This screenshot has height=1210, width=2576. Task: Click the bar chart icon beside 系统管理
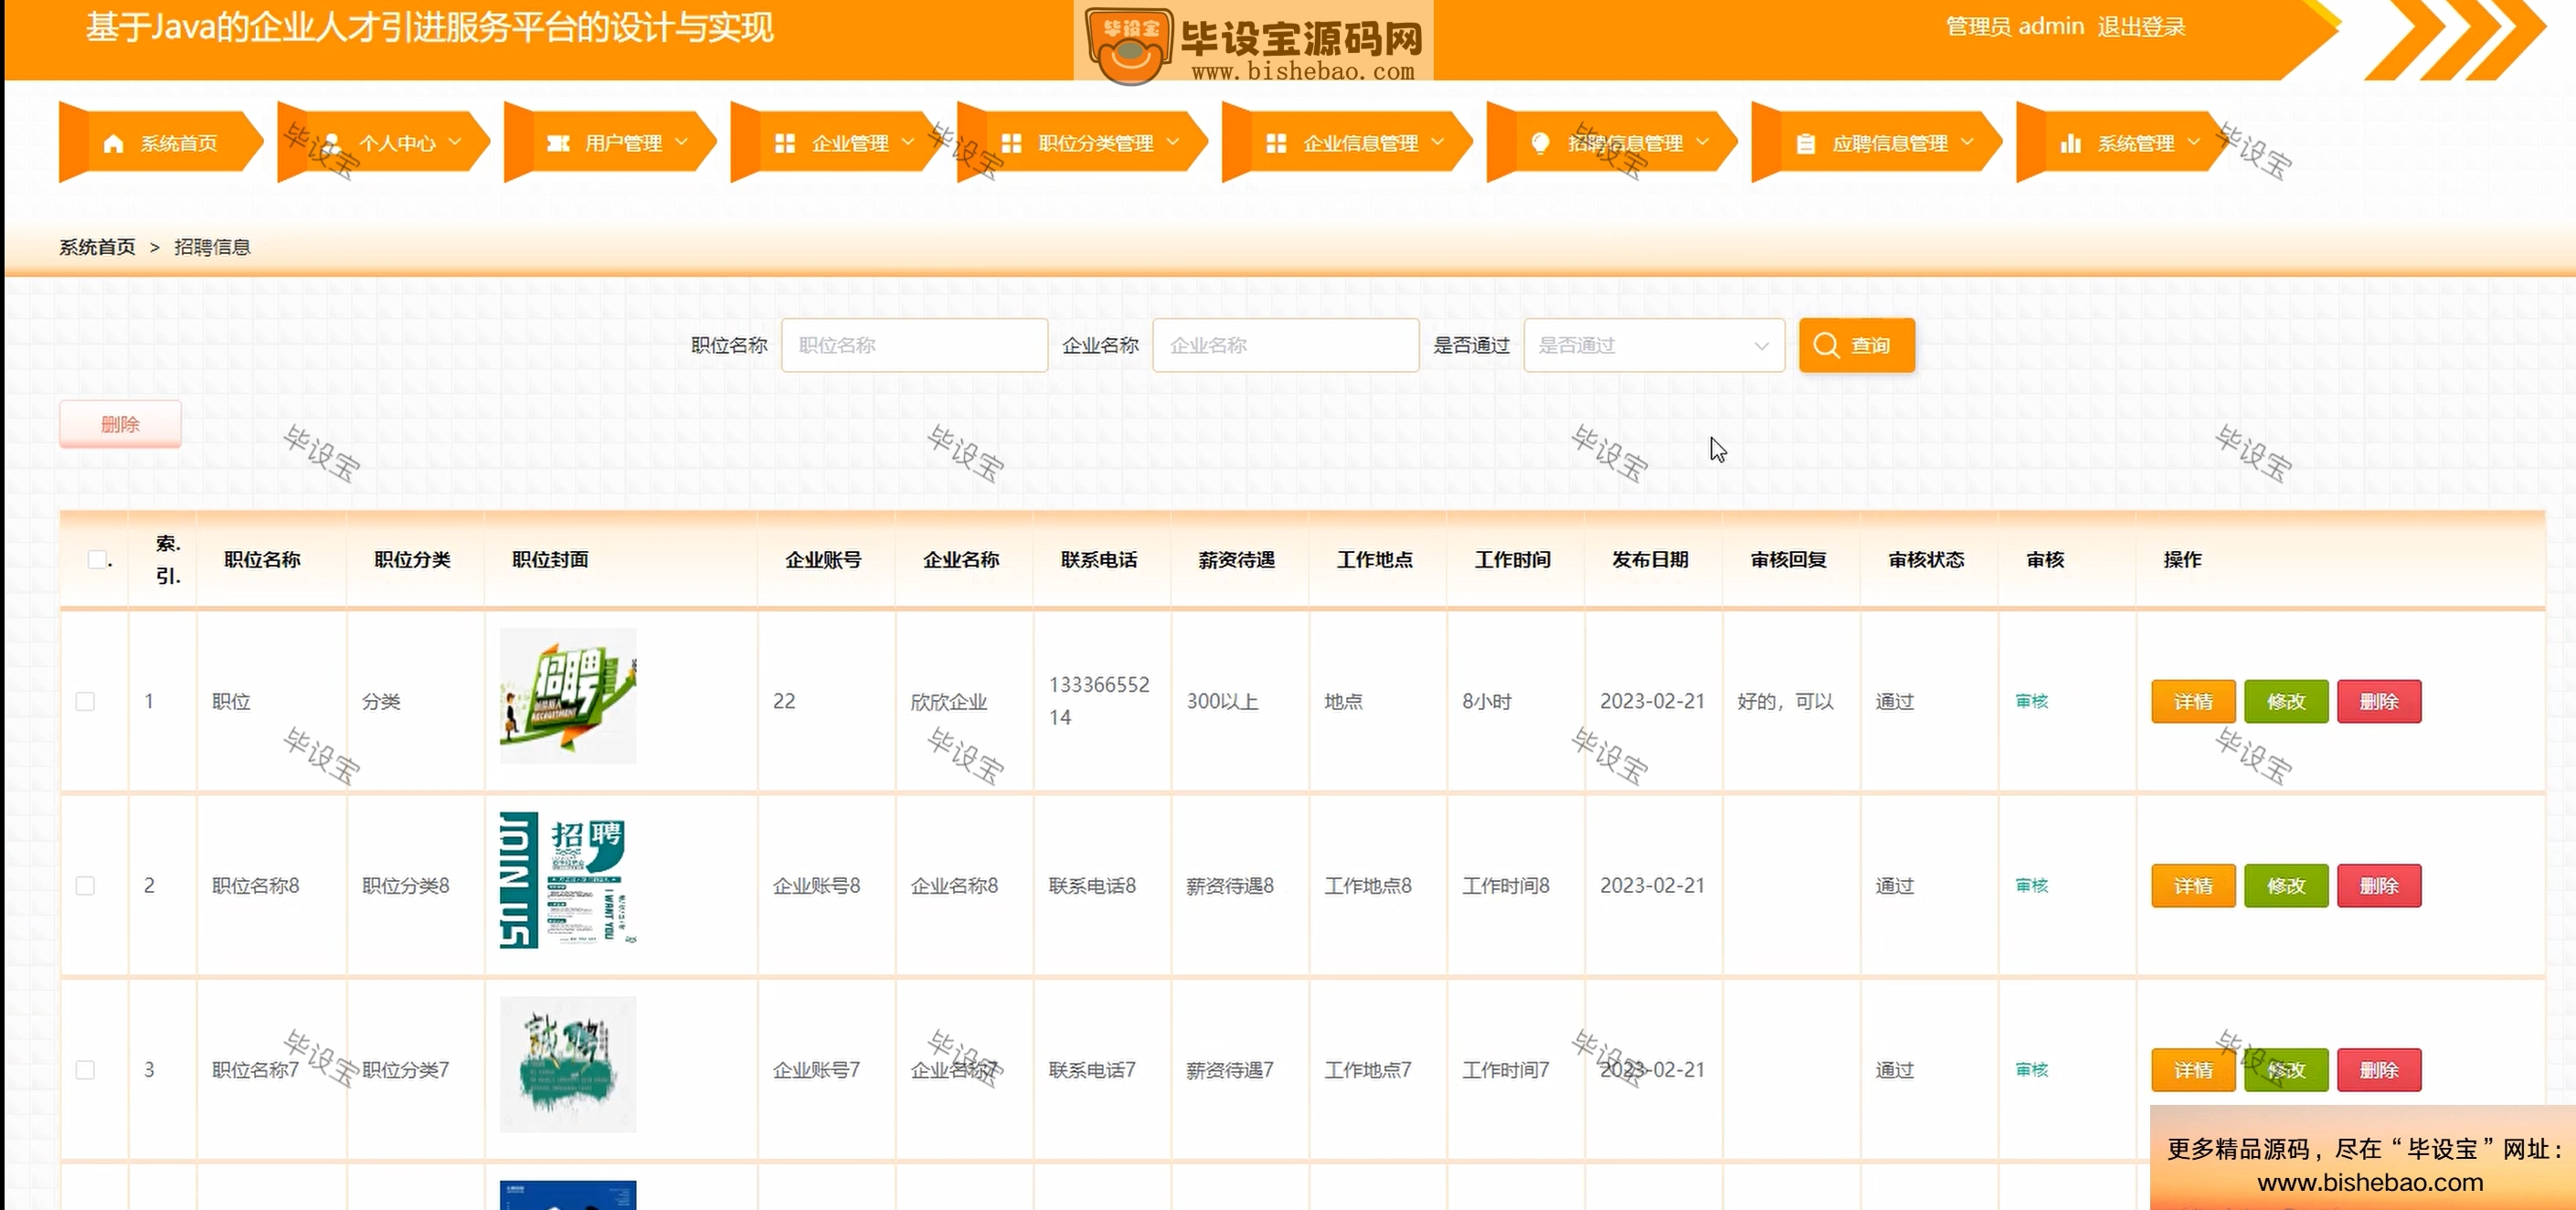click(2070, 144)
